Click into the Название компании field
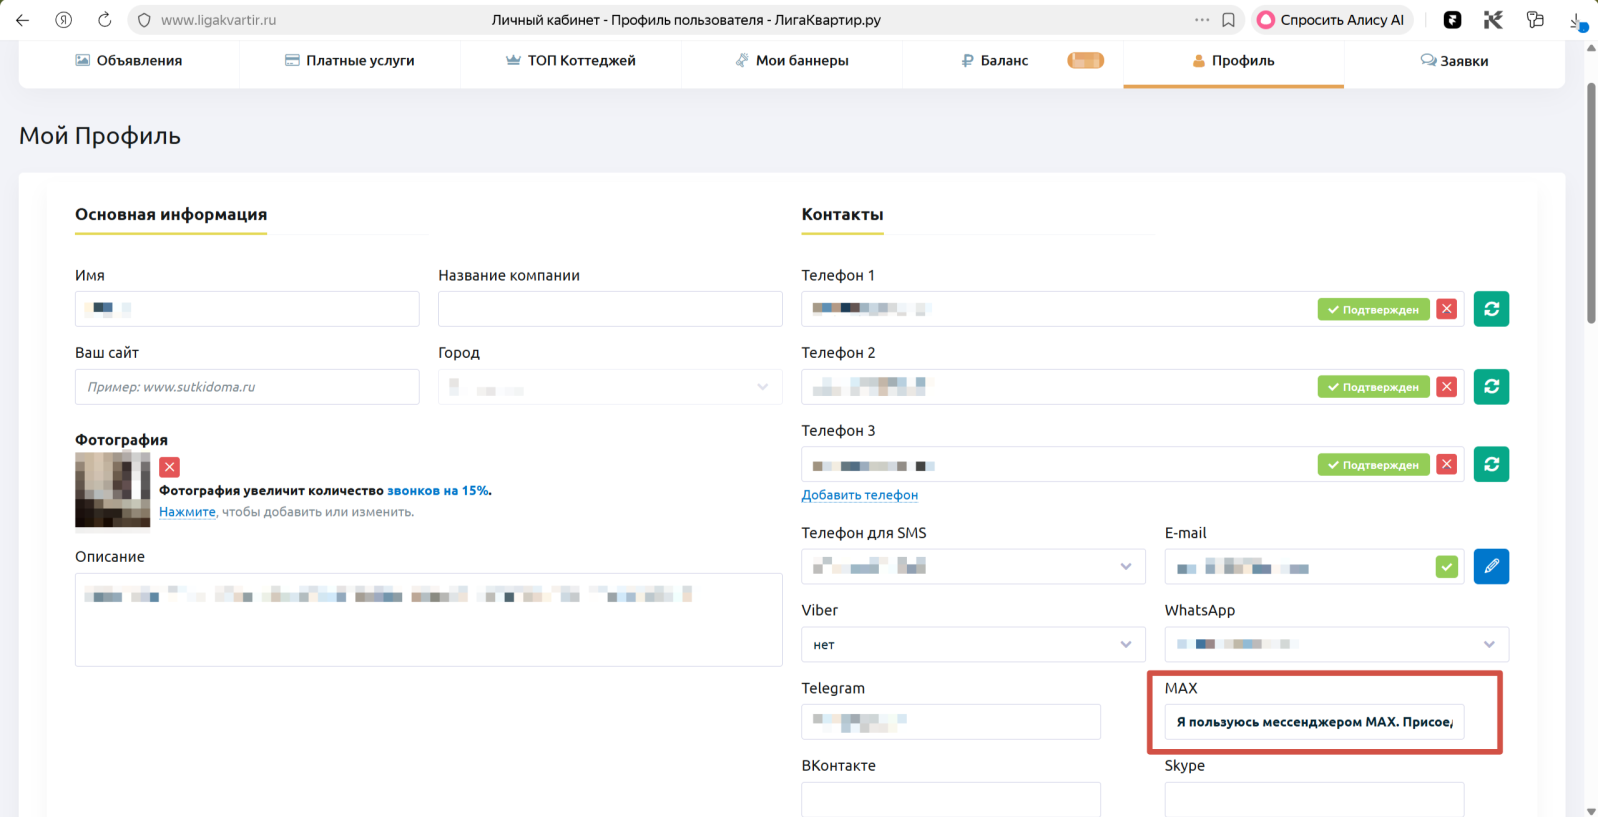 pyautogui.click(x=610, y=309)
